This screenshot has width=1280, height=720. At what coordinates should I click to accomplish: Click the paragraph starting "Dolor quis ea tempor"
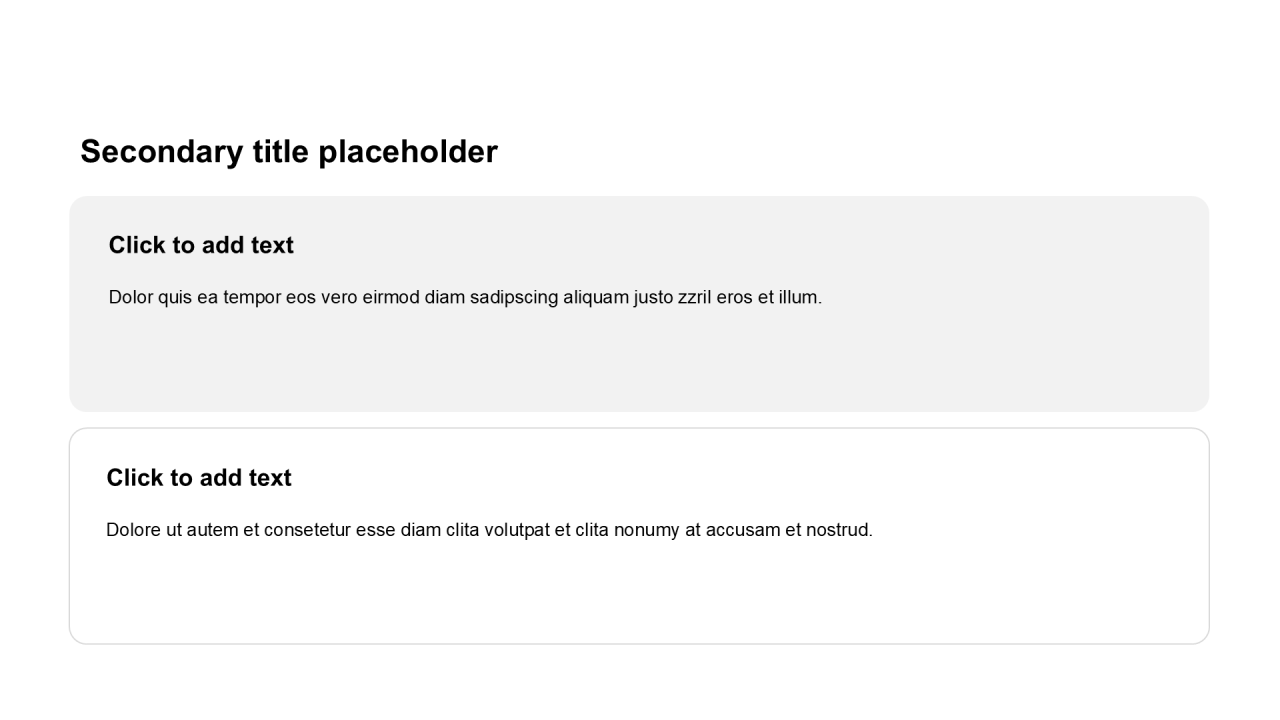point(465,297)
